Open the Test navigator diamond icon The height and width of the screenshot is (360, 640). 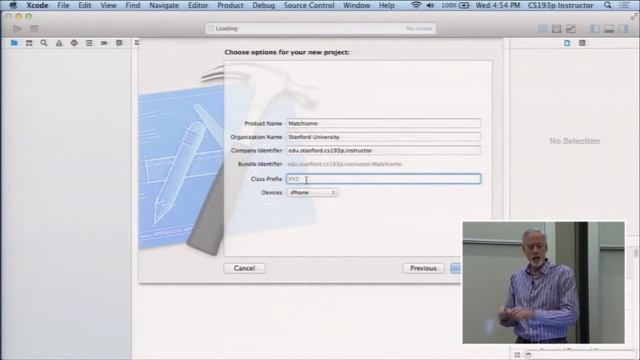(74, 43)
